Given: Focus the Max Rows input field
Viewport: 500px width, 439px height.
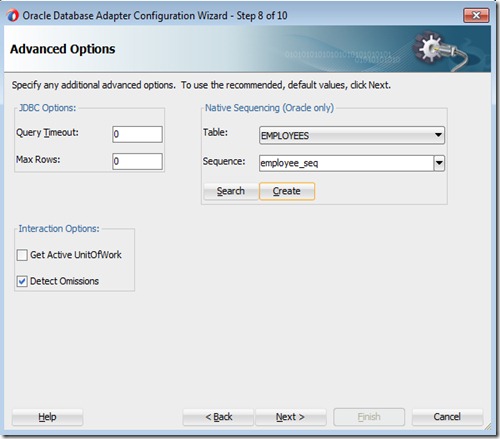Looking at the screenshot, I should 137,161.
